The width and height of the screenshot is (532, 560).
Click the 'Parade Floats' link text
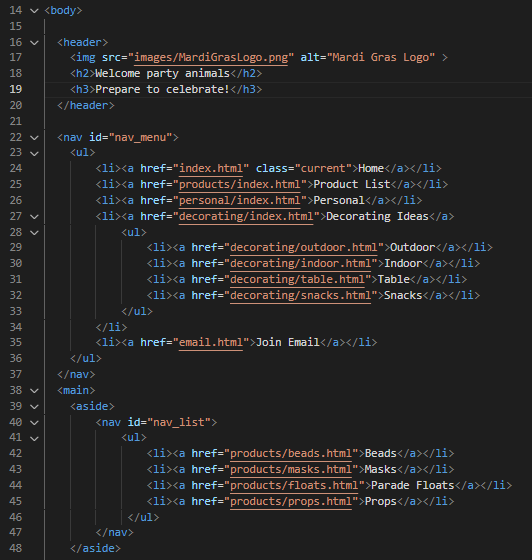[413, 485]
